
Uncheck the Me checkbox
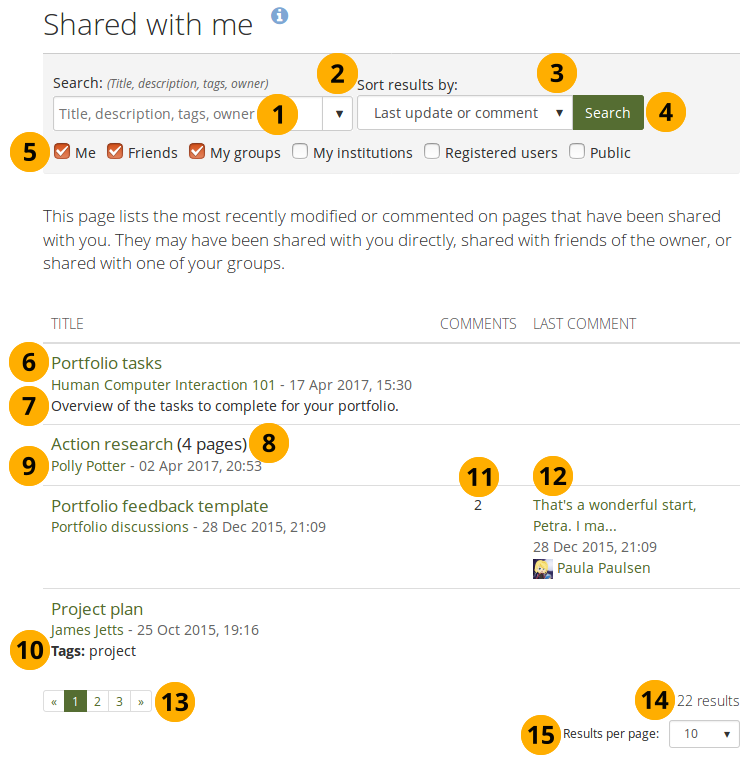tap(62, 153)
